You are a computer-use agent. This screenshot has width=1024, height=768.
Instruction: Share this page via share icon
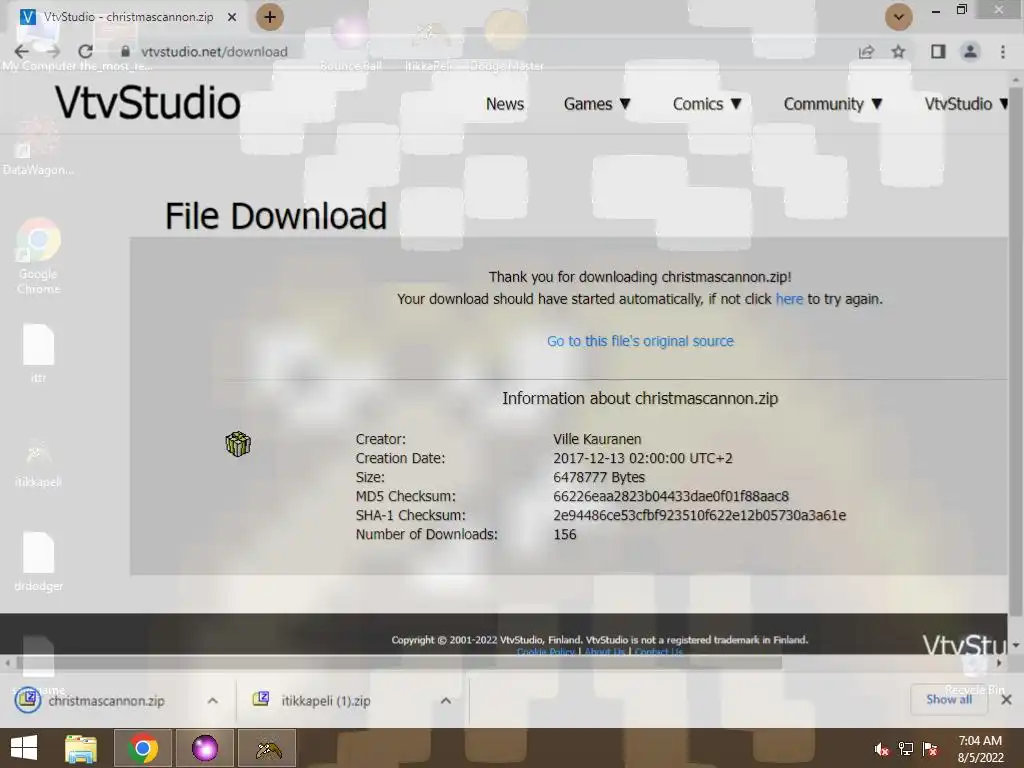tap(867, 52)
